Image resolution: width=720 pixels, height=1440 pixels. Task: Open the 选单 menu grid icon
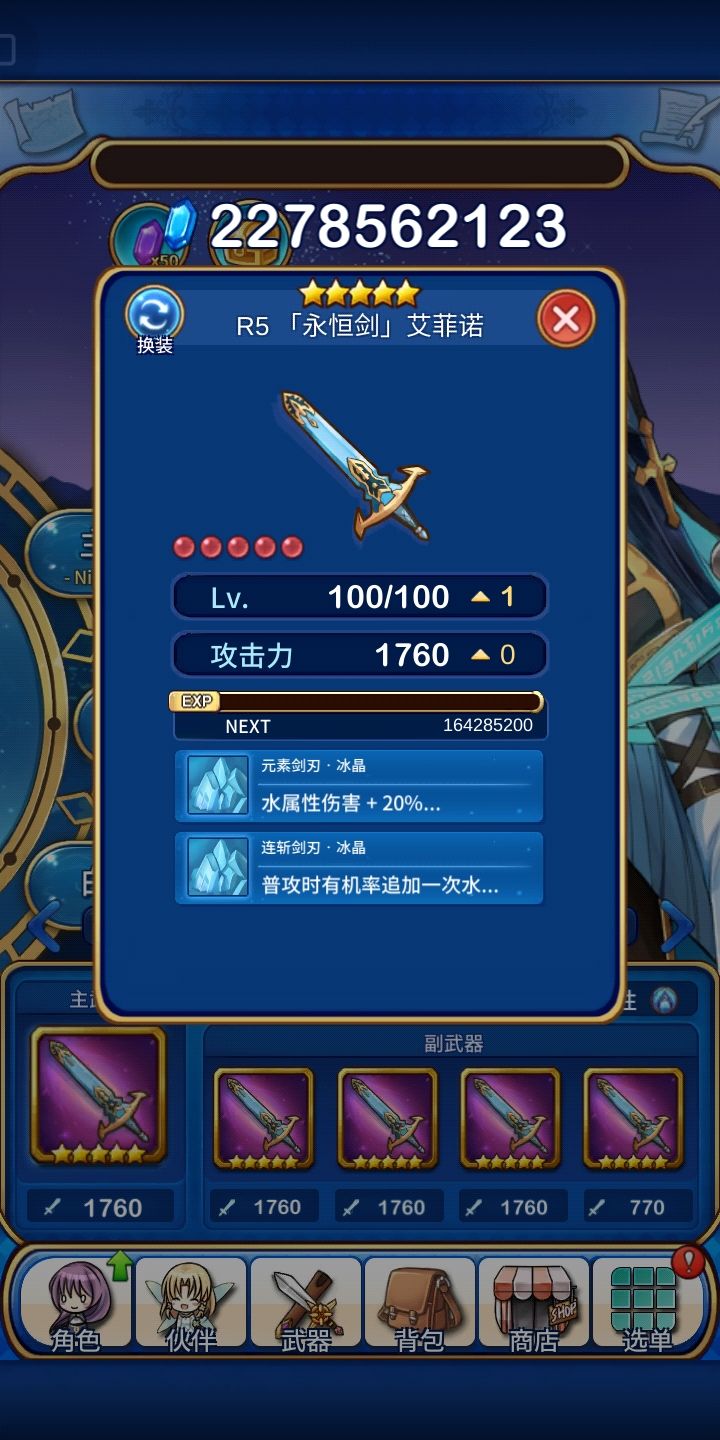[x=648, y=1303]
